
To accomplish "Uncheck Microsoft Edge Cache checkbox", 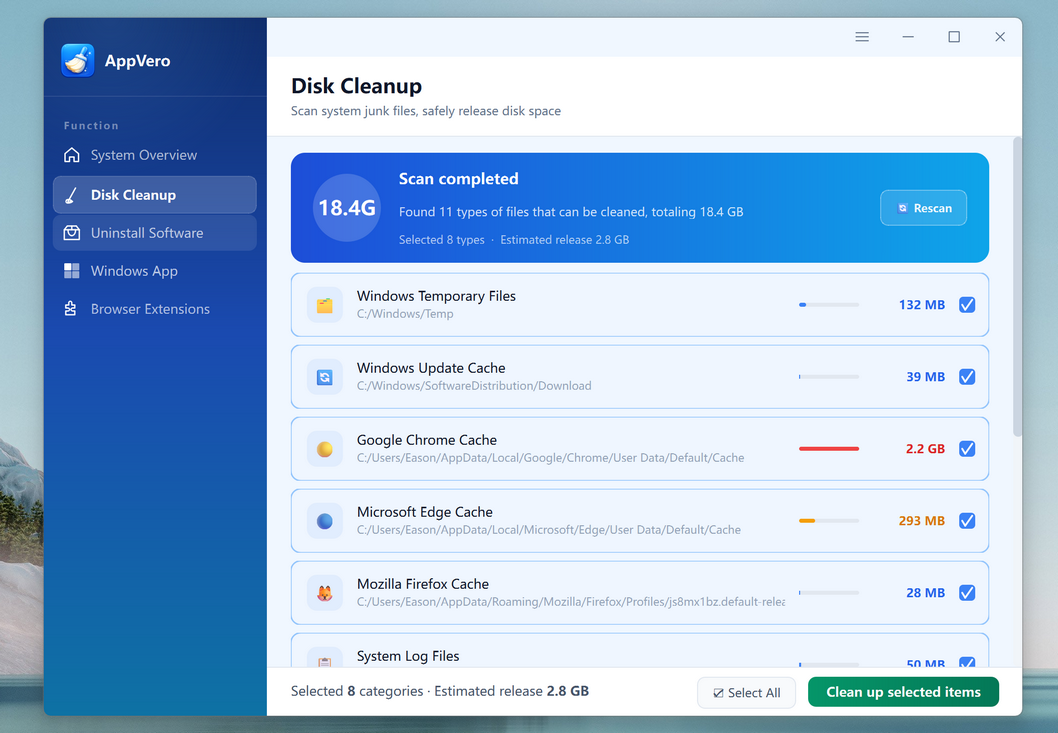I will pos(967,521).
